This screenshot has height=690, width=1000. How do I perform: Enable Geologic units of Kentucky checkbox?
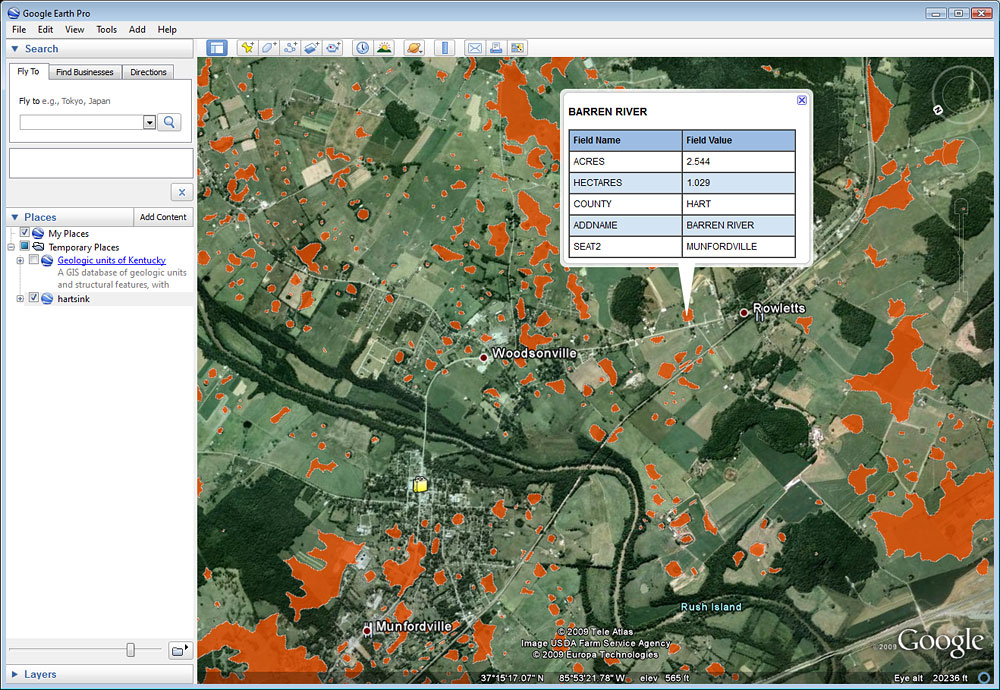[x=34, y=260]
